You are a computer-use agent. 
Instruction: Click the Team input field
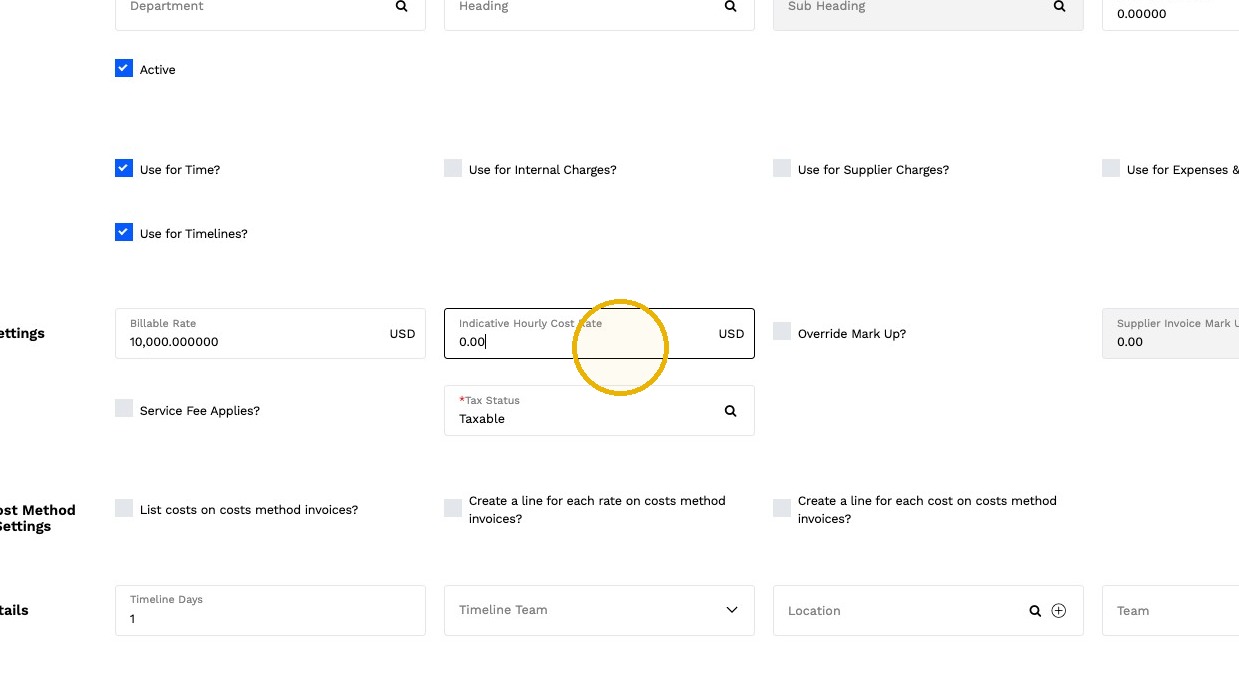pos(1170,610)
